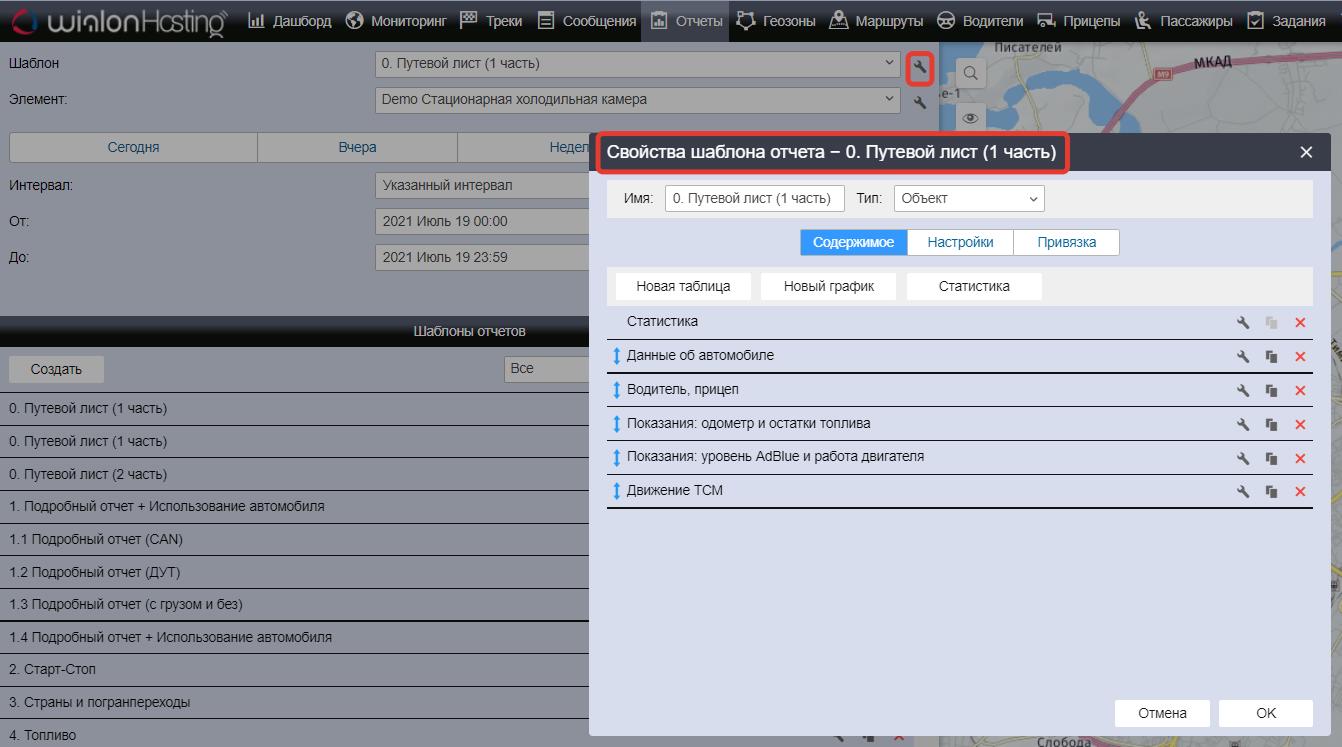Copy the Водитель, прицеп table
This screenshot has width=1342, height=747.
pyautogui.click(x=1271, y=391)
